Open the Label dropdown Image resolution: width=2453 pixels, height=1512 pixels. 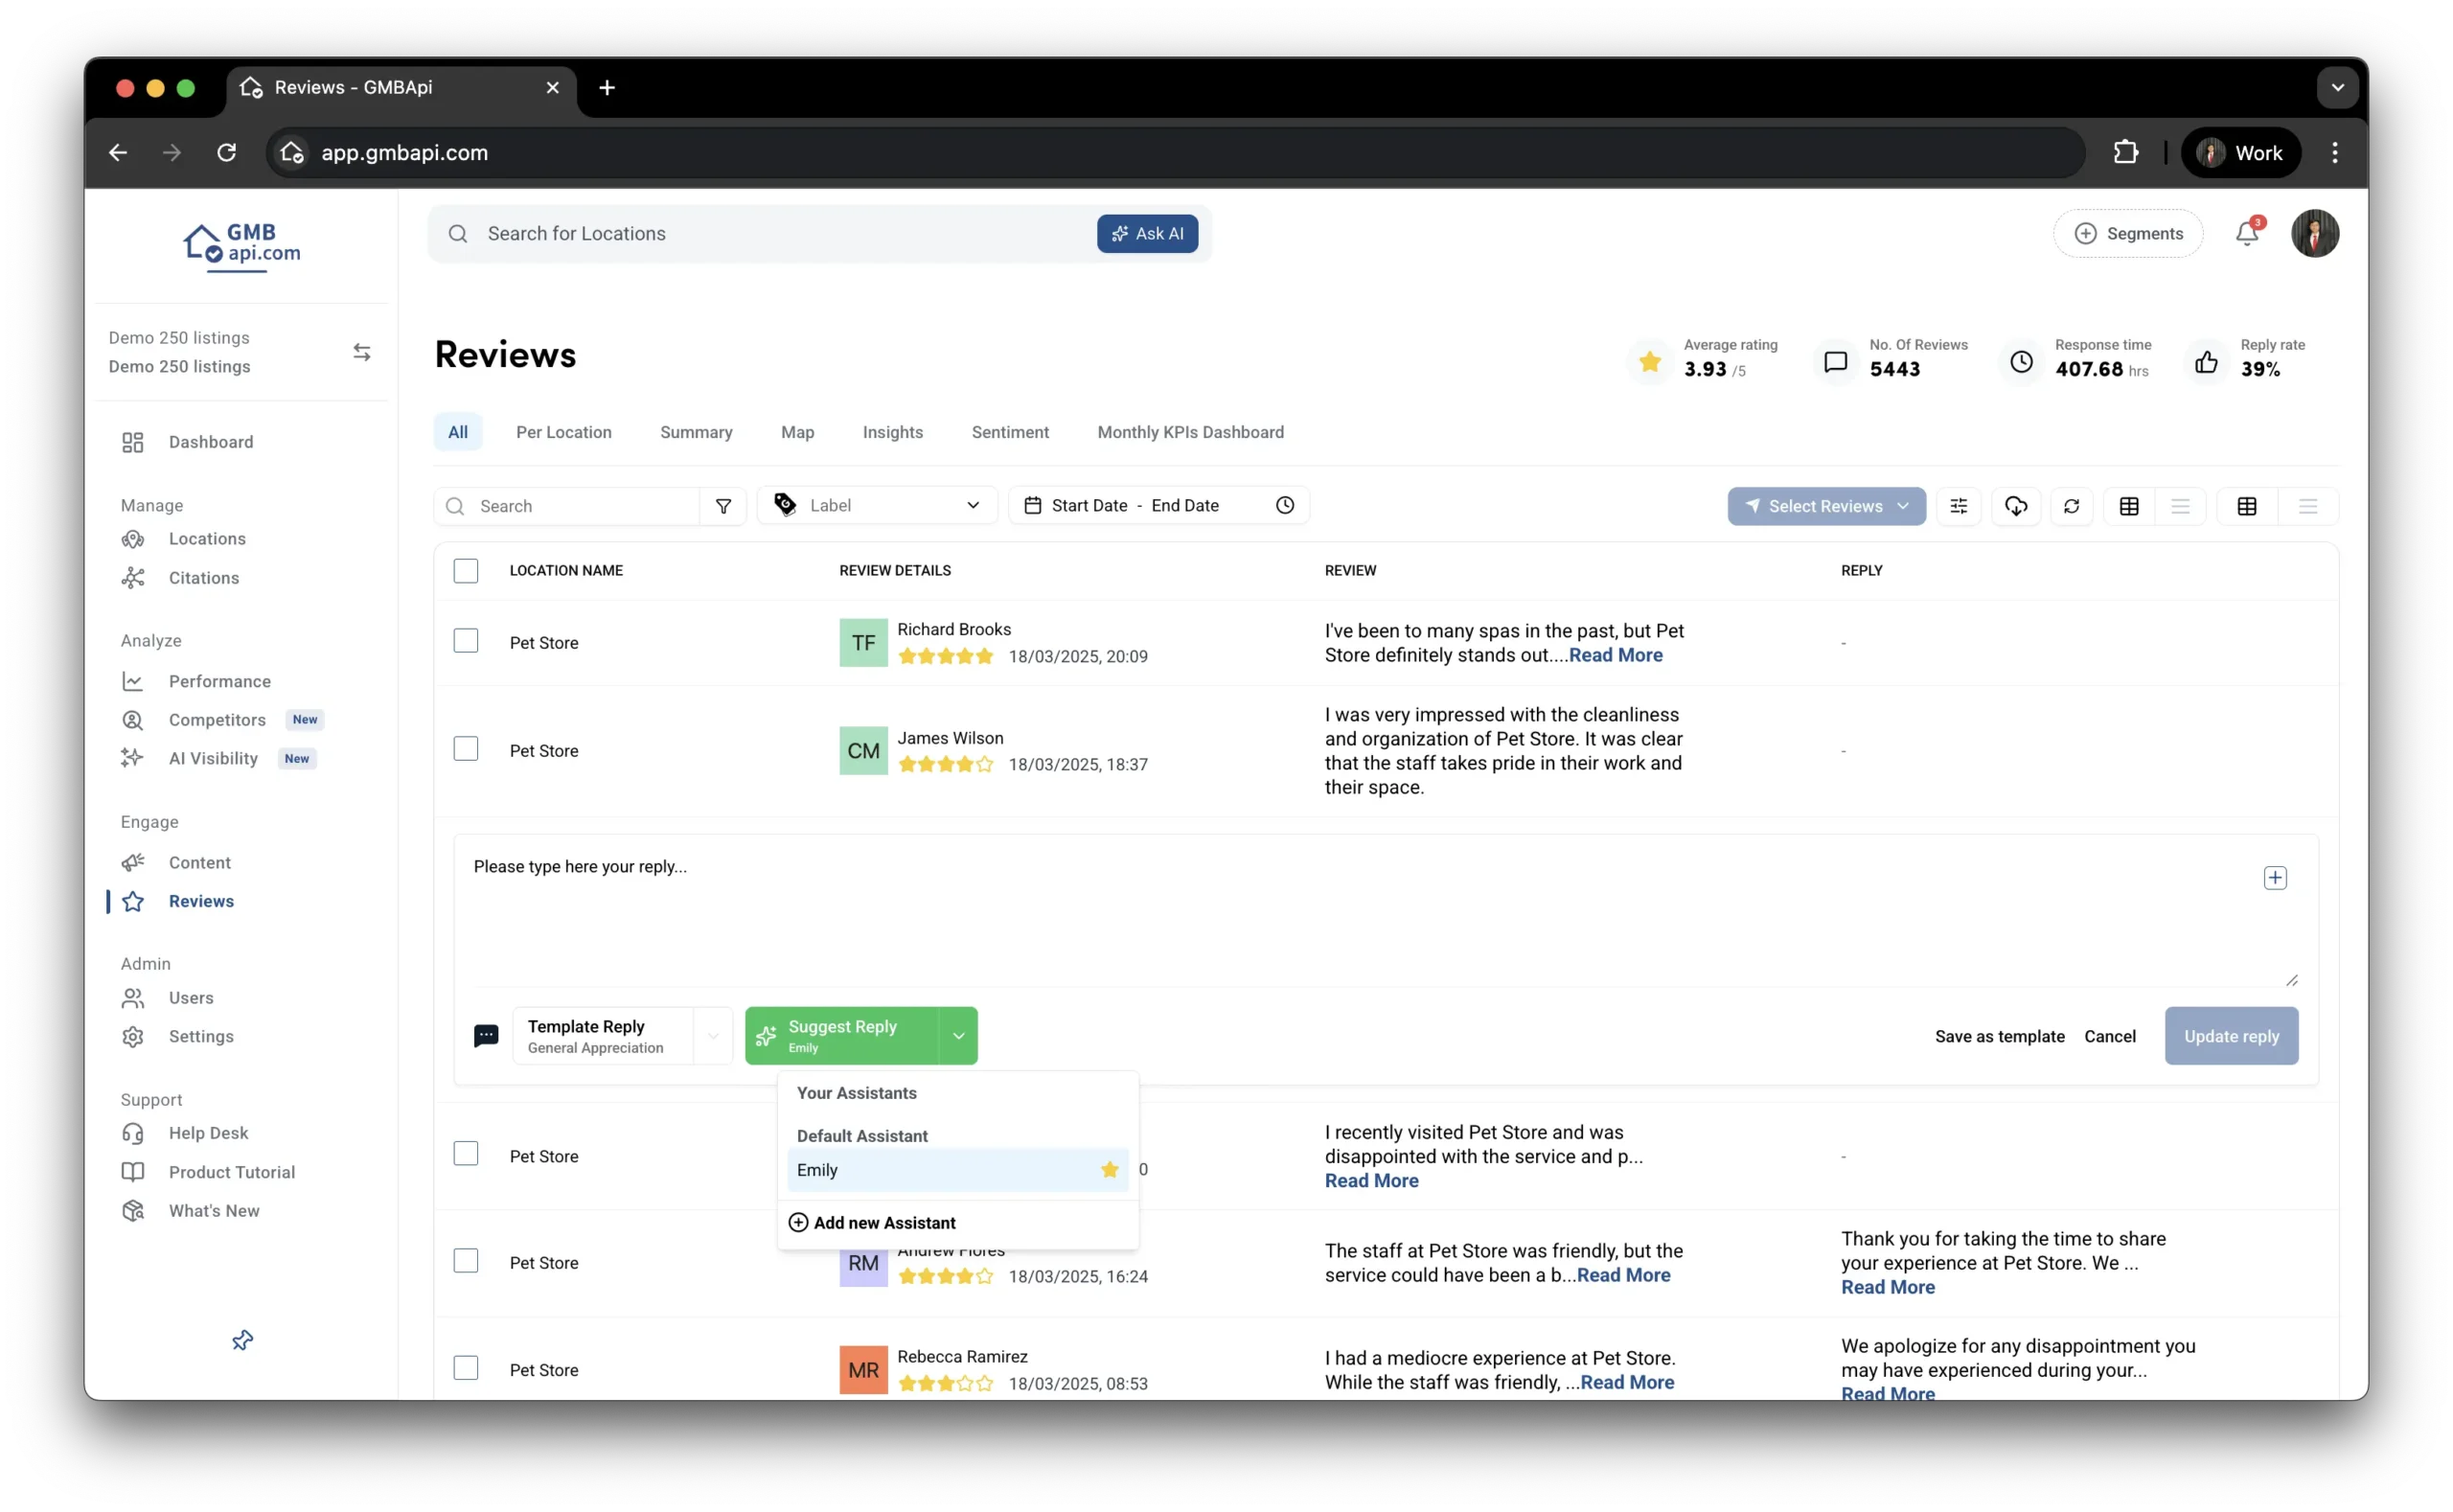coord(877,506)
